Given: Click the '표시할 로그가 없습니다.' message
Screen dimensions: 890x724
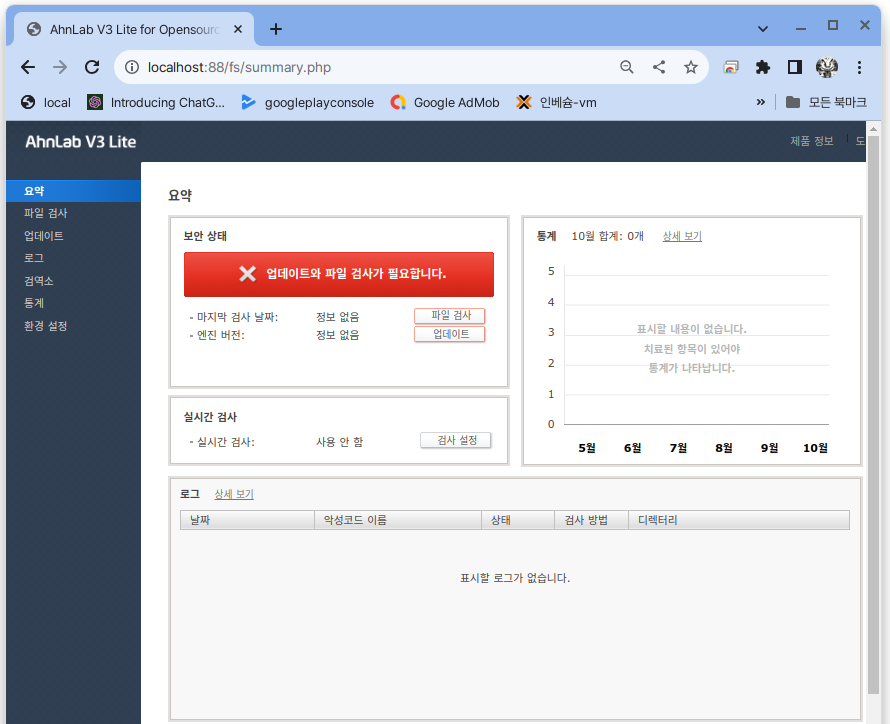Looking at the screenshot, I should tap(515, 578).
